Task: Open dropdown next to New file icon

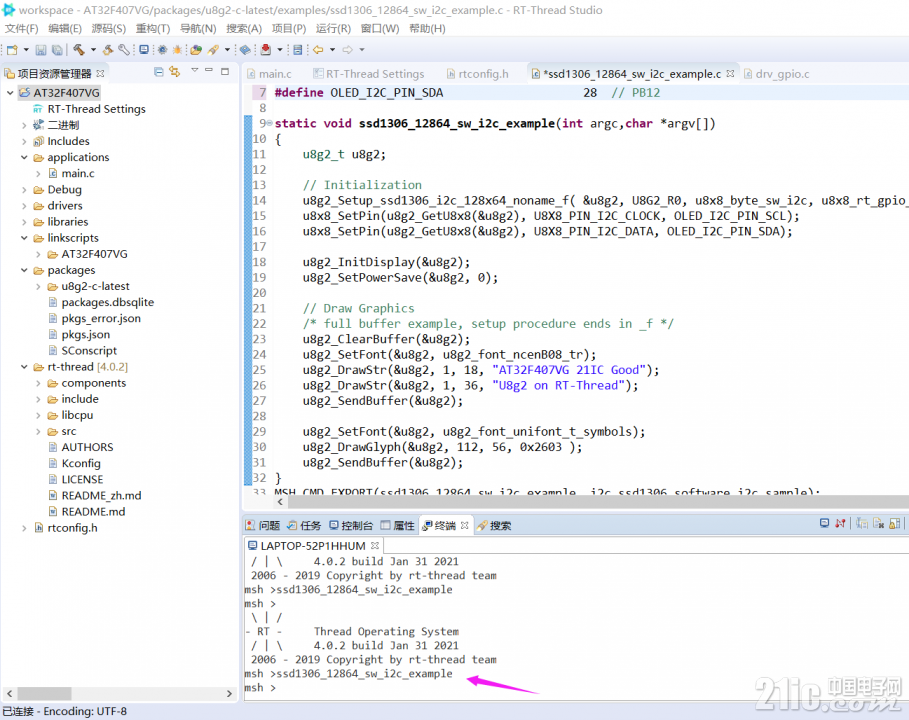Action: point(26,50)
